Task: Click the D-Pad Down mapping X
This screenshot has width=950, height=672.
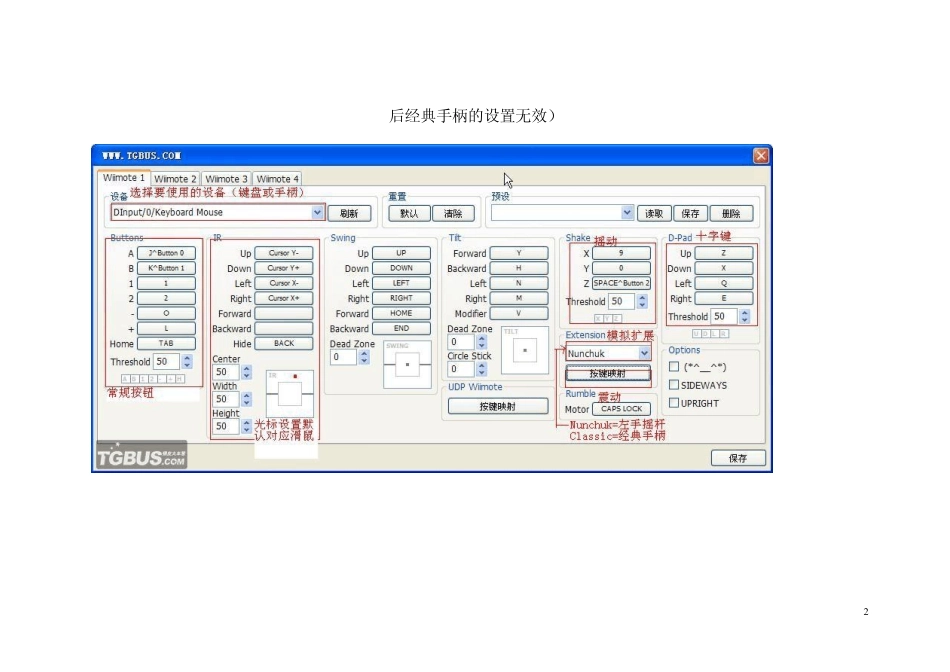Action: coord(723,268)
